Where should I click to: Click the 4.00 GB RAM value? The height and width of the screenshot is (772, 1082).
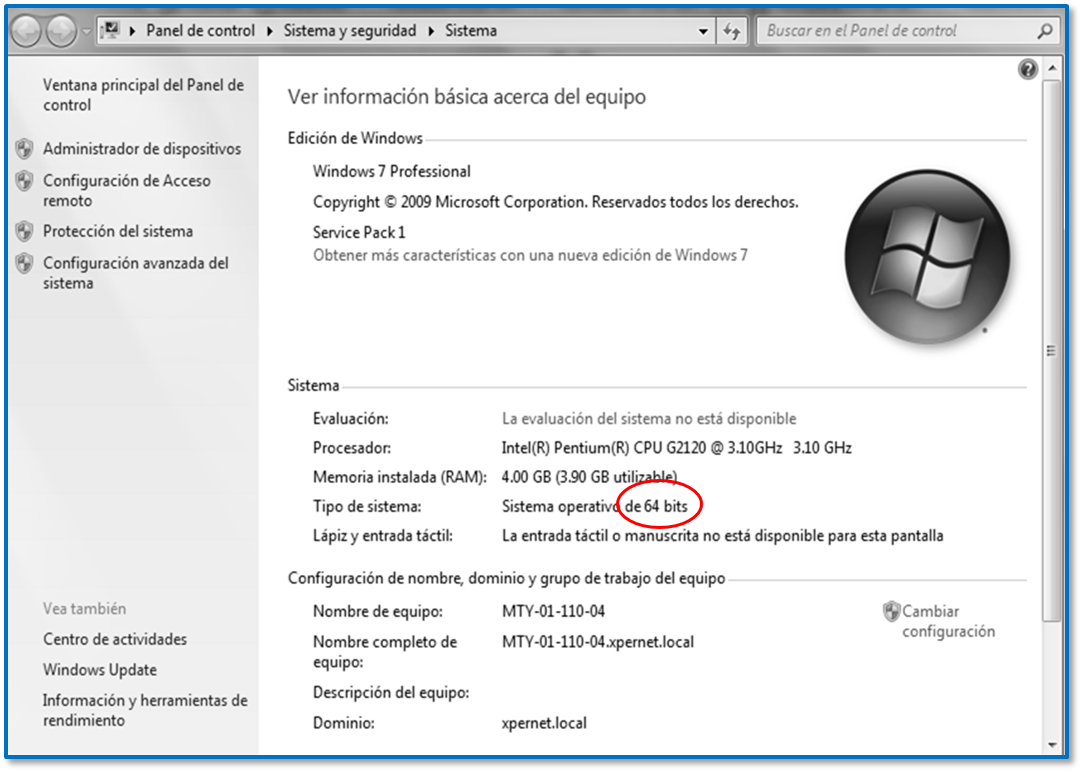589,477
